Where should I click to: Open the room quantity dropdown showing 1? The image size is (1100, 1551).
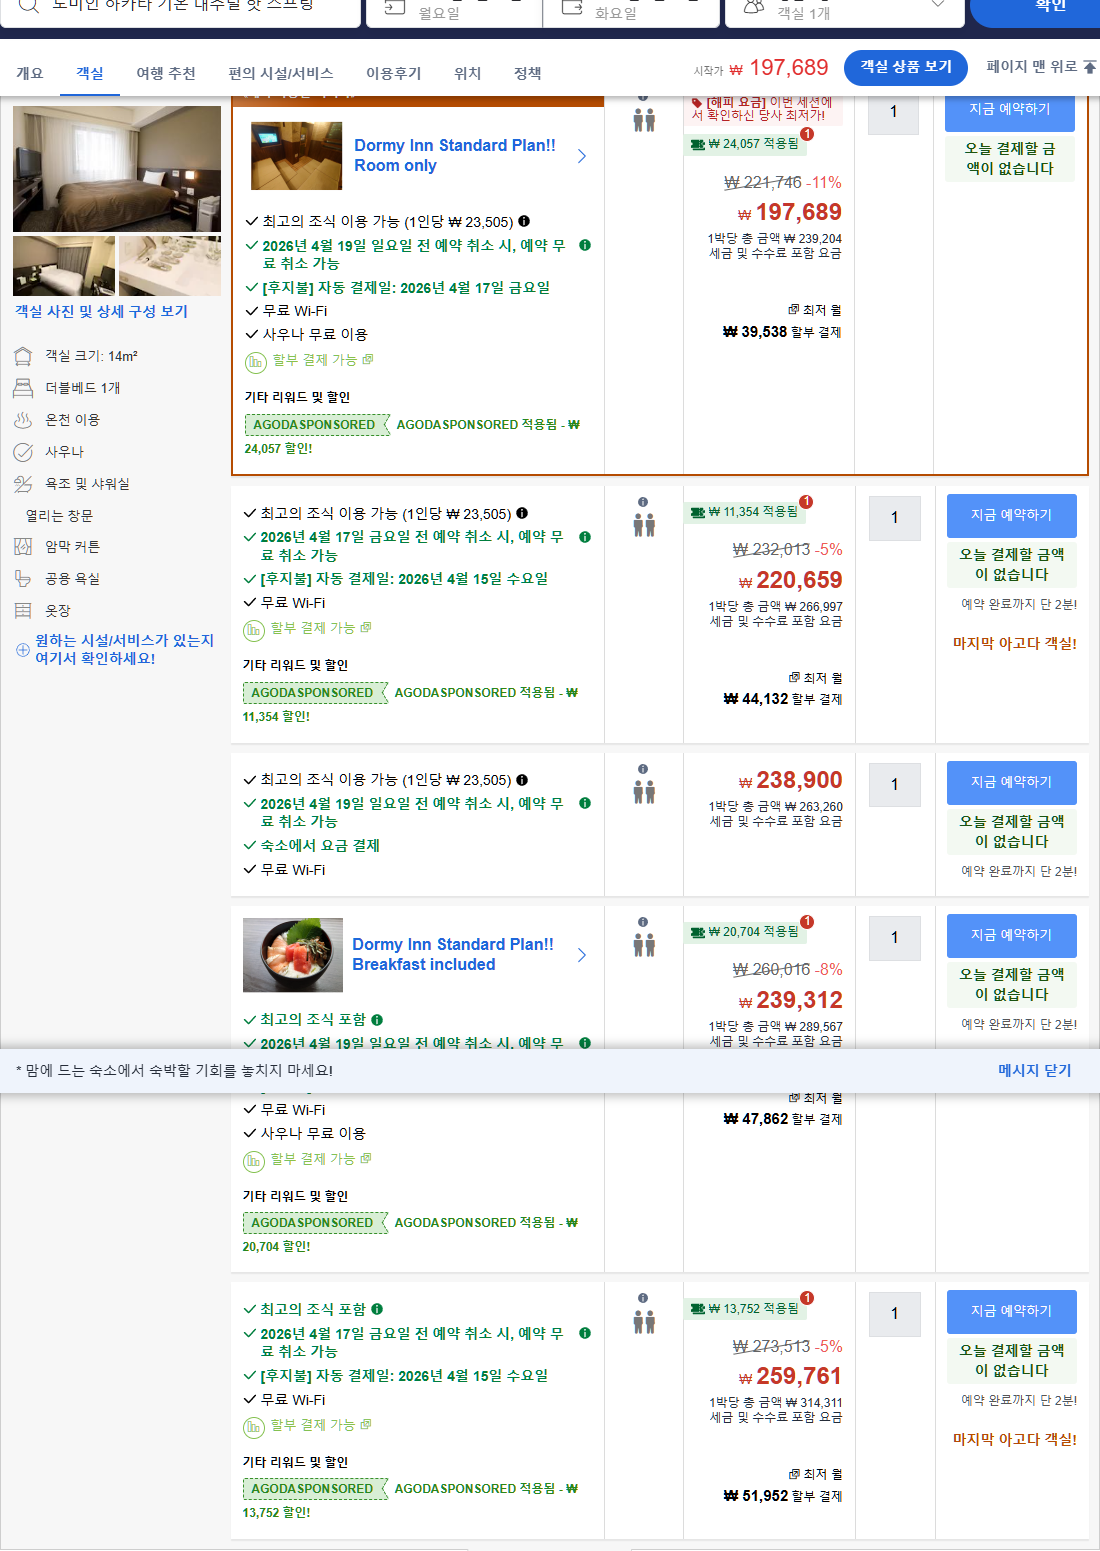(893, 114)
